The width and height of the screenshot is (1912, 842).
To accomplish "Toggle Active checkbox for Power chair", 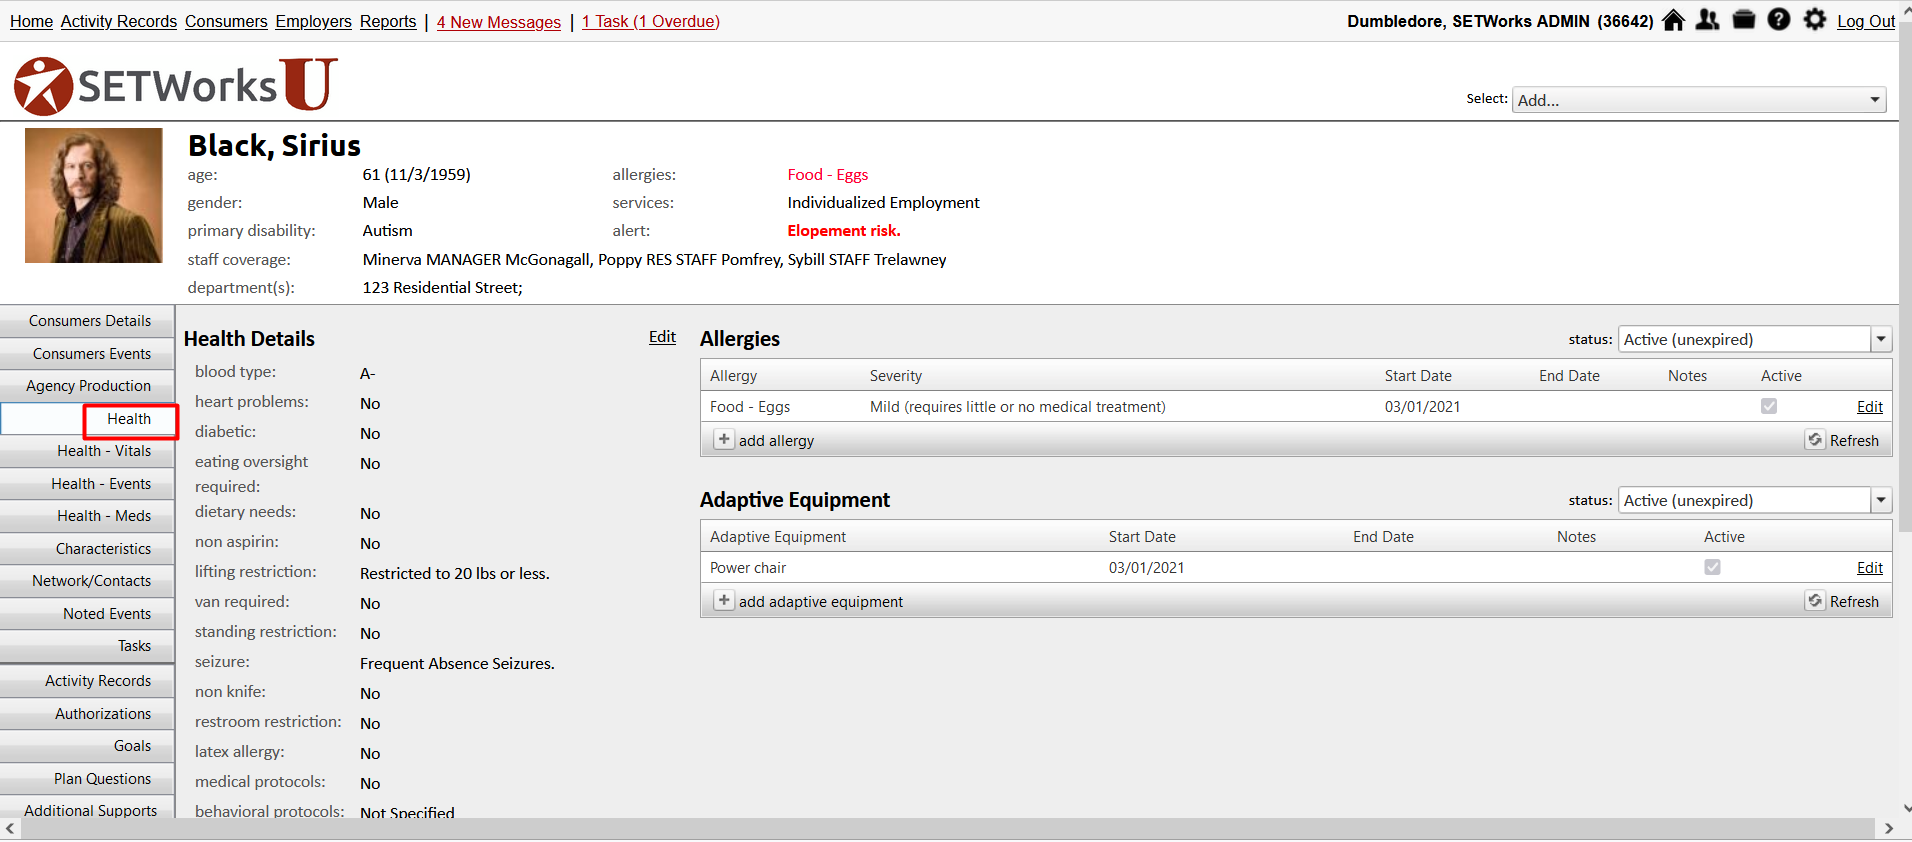I will 1712,567.
